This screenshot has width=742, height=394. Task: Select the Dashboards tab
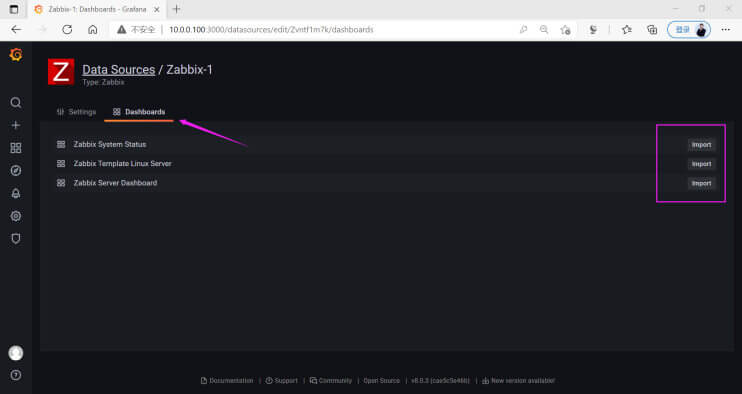139,112
